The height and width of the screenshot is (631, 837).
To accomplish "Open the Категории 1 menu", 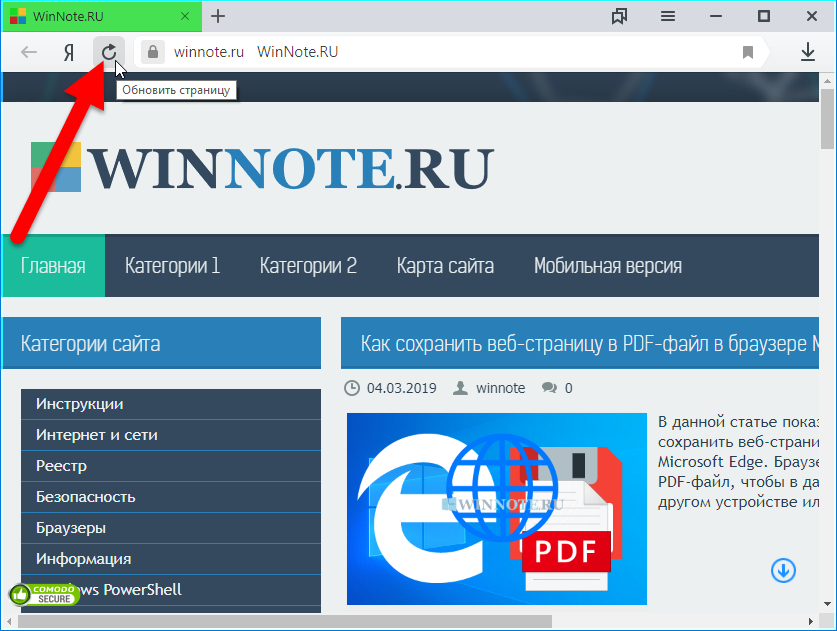I will (172, 266).
